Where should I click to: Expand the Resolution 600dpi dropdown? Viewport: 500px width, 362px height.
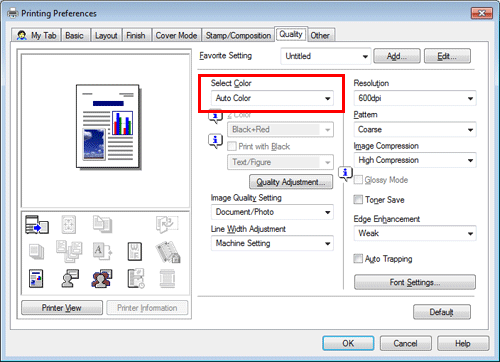(x=415, y=98)
